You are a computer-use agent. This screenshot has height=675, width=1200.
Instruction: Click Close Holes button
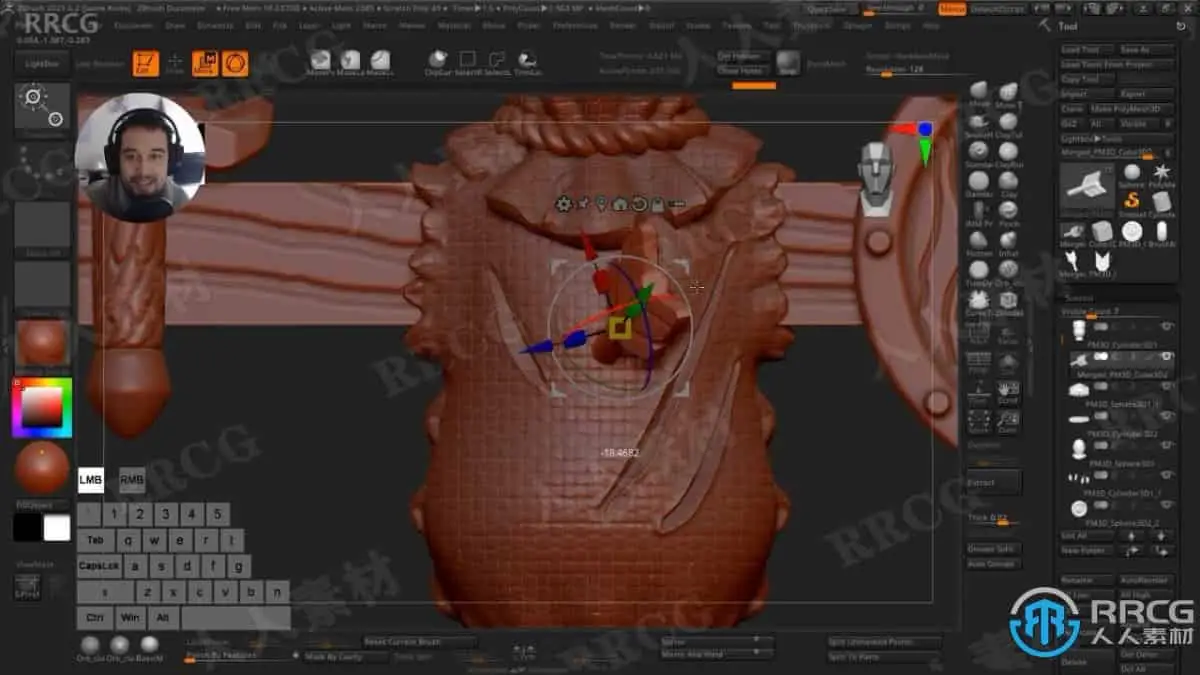tap(741, 71)
